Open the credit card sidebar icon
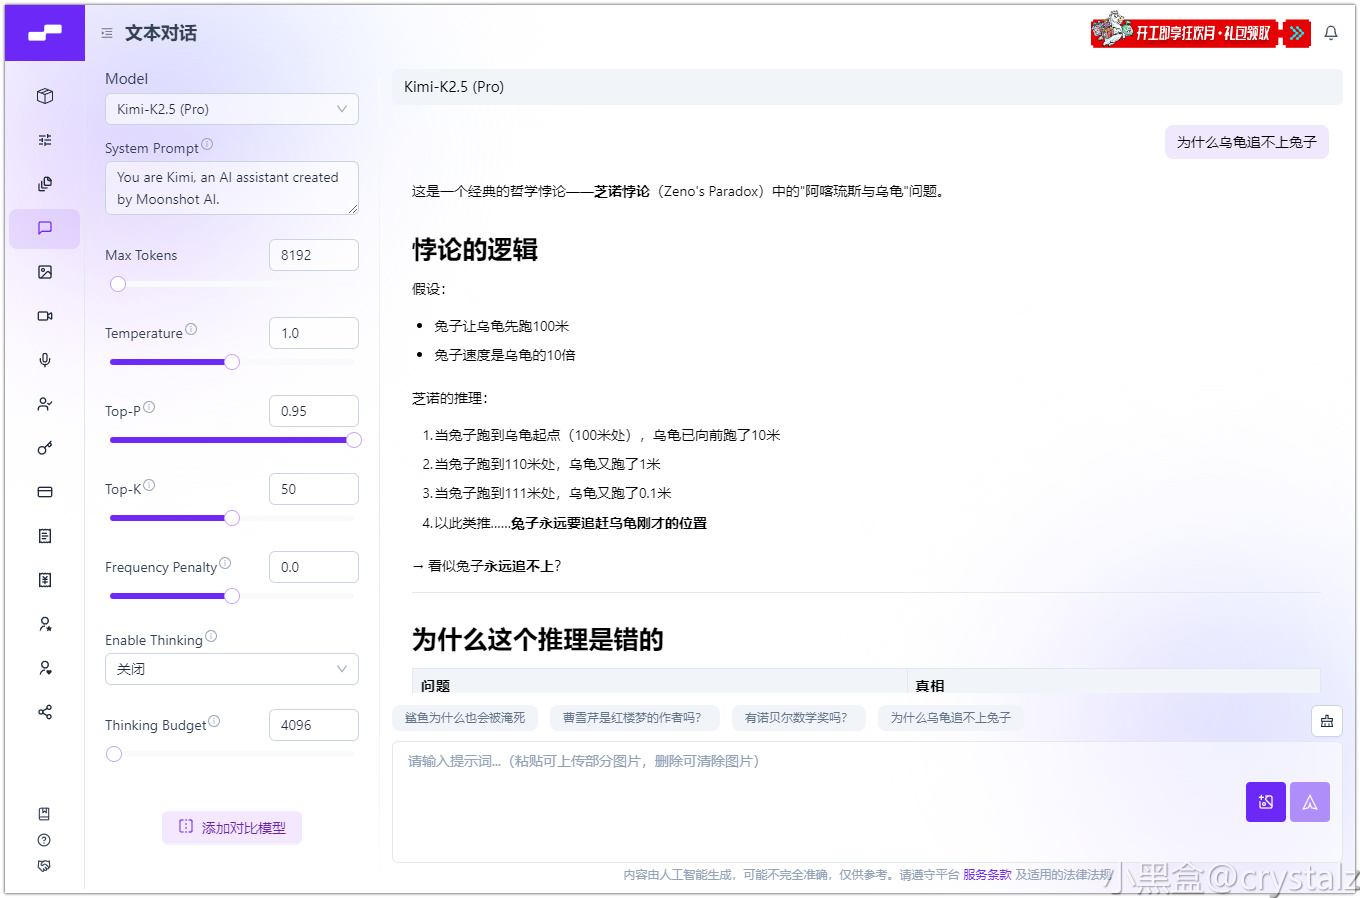The image size is (1360, 898). pos(45,492)
